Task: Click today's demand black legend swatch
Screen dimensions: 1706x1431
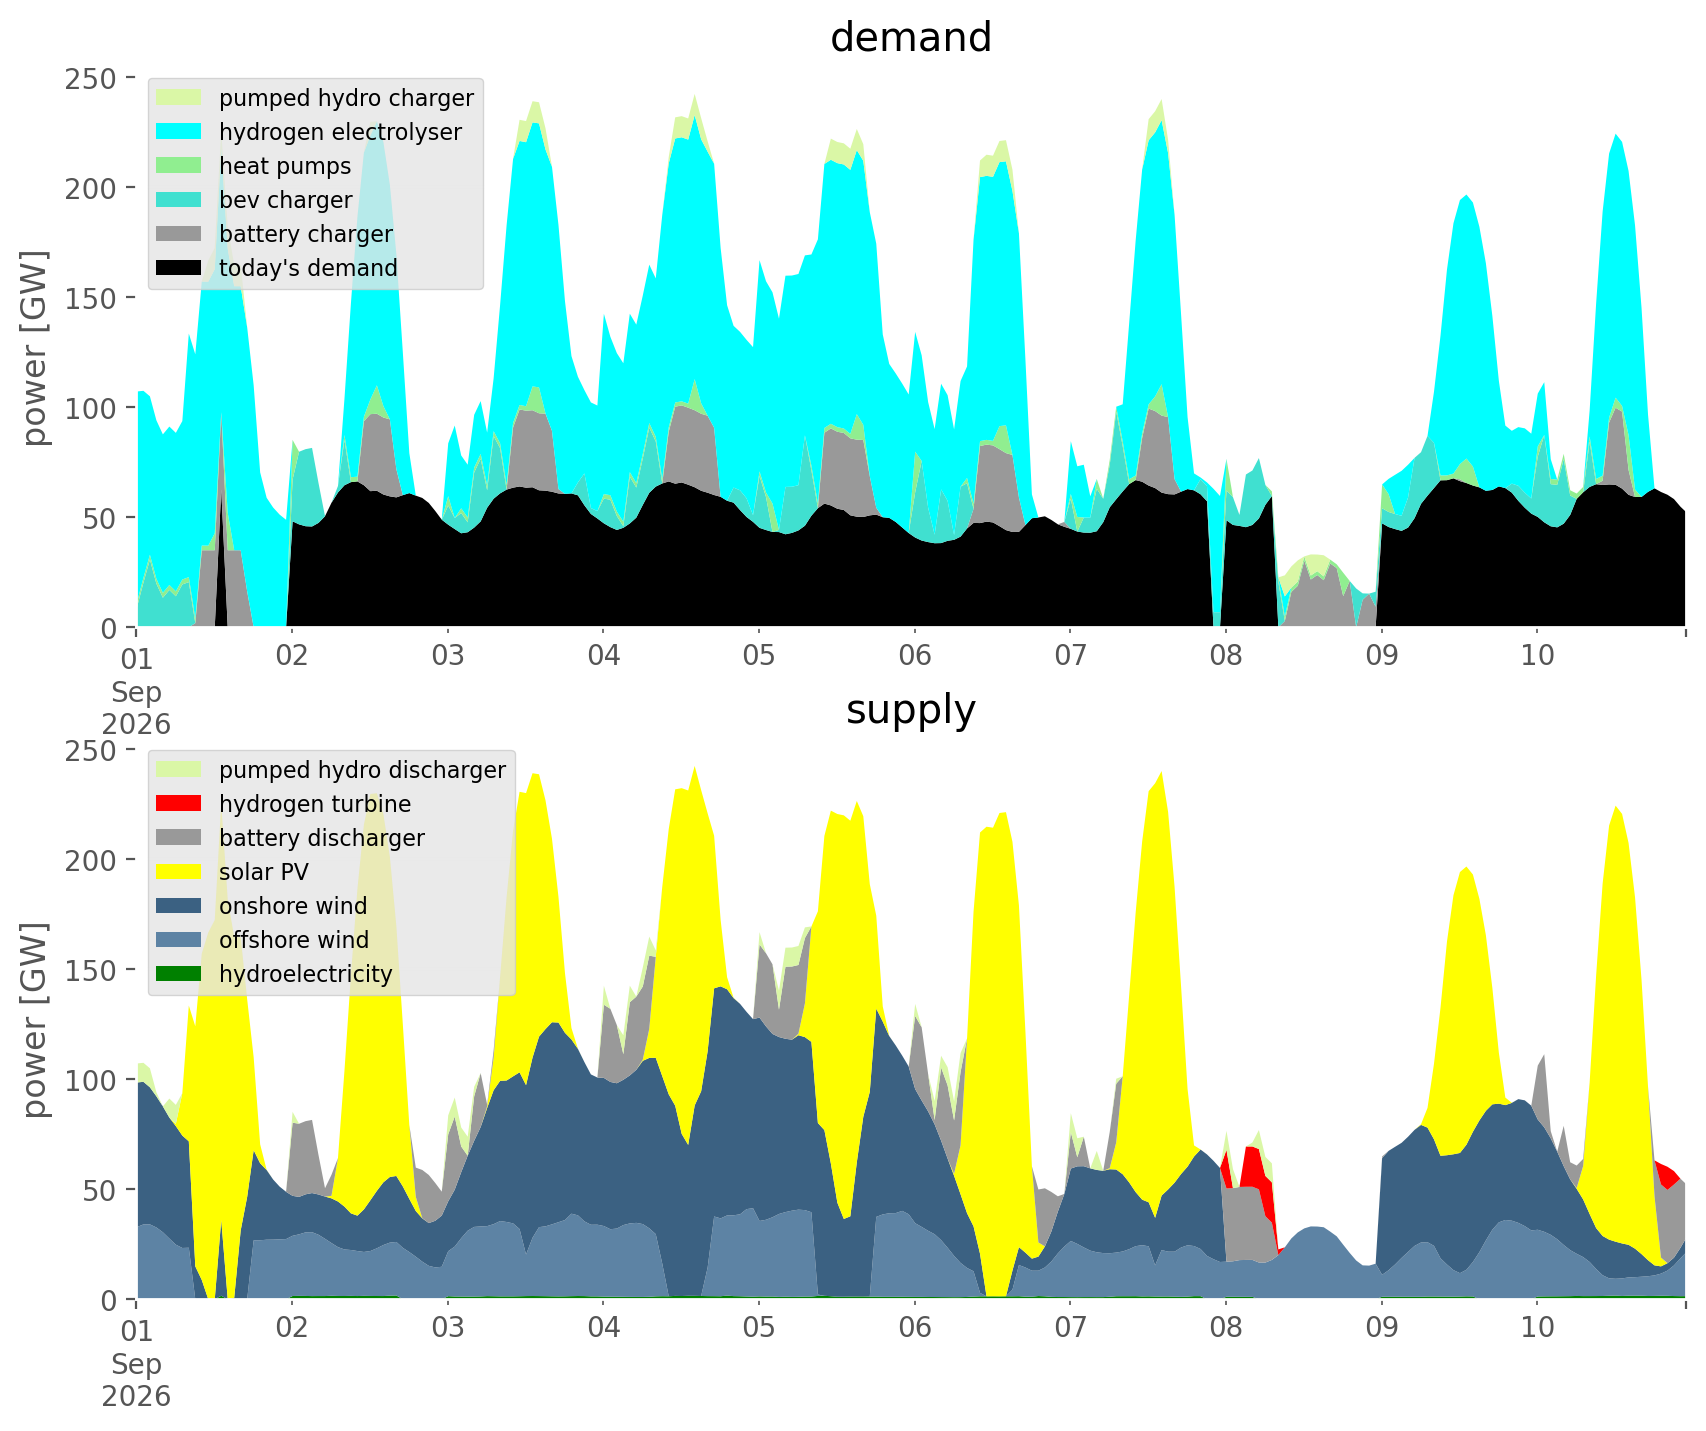Action: tap(179, 268)
